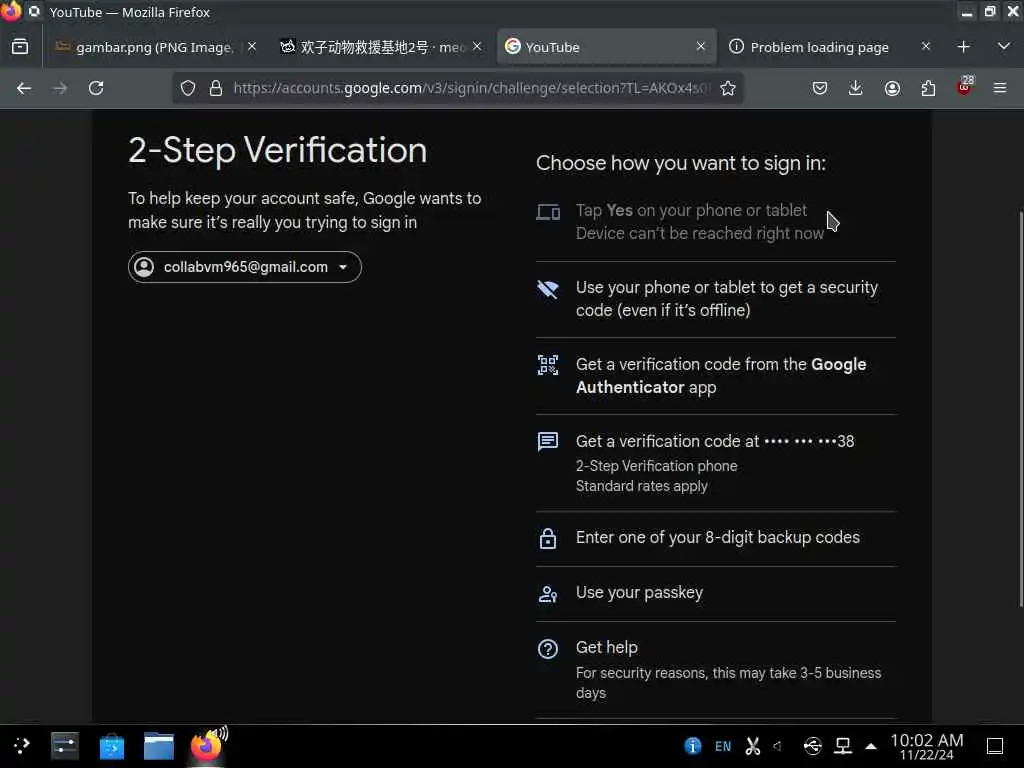The image size is (1024, 768).
Task: Select Use your passkey option
Action: [716, 593]
